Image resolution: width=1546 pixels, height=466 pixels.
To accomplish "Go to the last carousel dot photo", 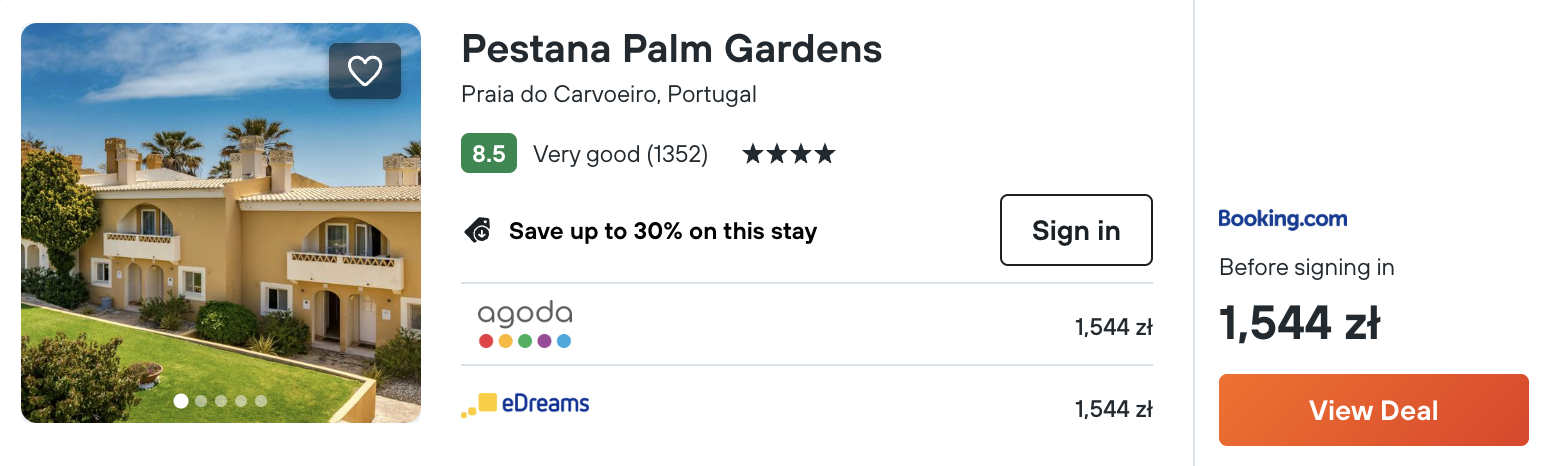I will (261, 401).
